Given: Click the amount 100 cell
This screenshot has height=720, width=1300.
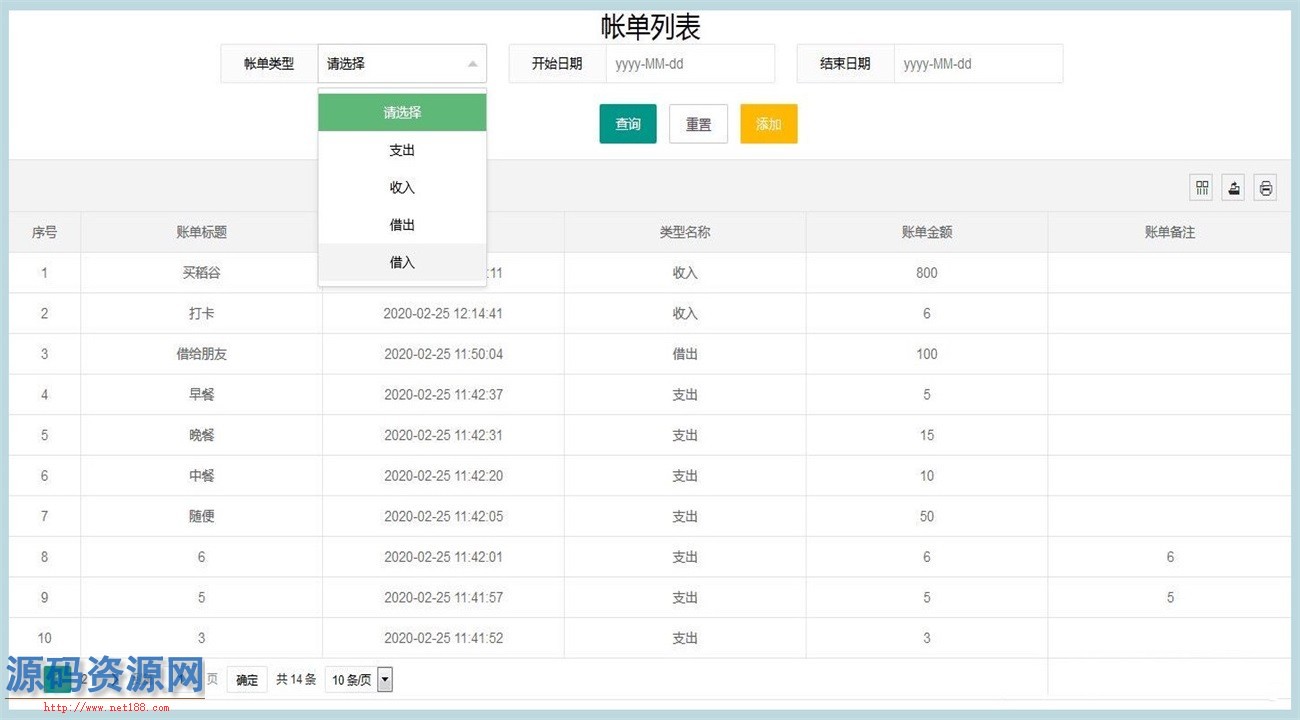Looking at the screenshot, I should pos(927,354).
